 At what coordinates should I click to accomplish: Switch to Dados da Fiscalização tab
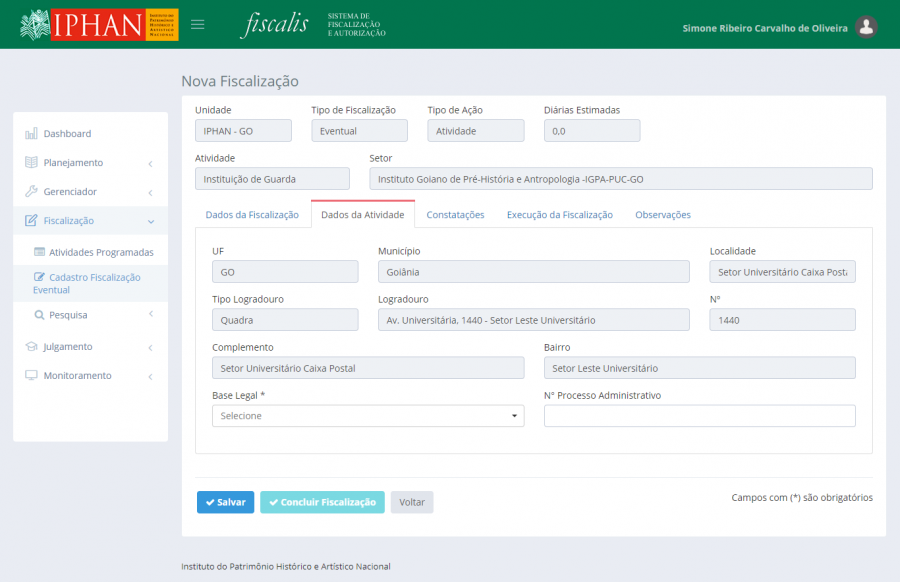pos(252,215)
